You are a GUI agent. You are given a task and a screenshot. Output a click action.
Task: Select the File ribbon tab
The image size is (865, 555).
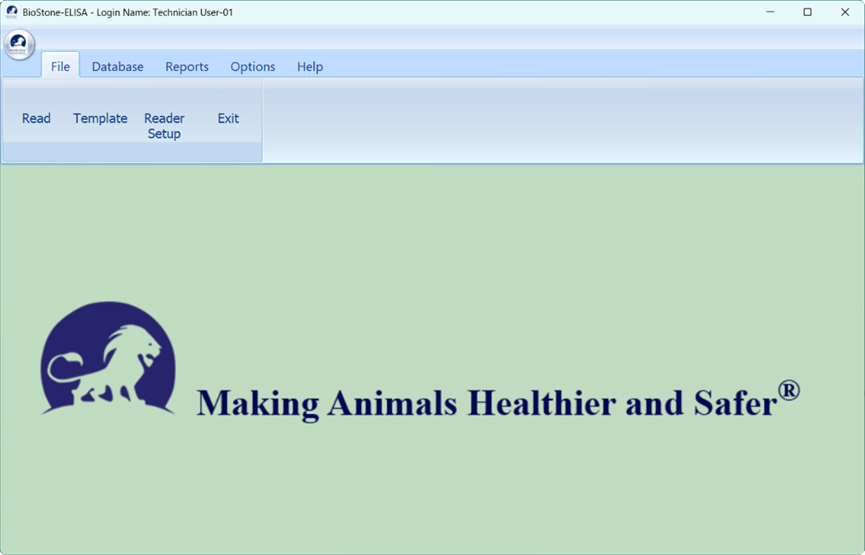click(60, 66)
